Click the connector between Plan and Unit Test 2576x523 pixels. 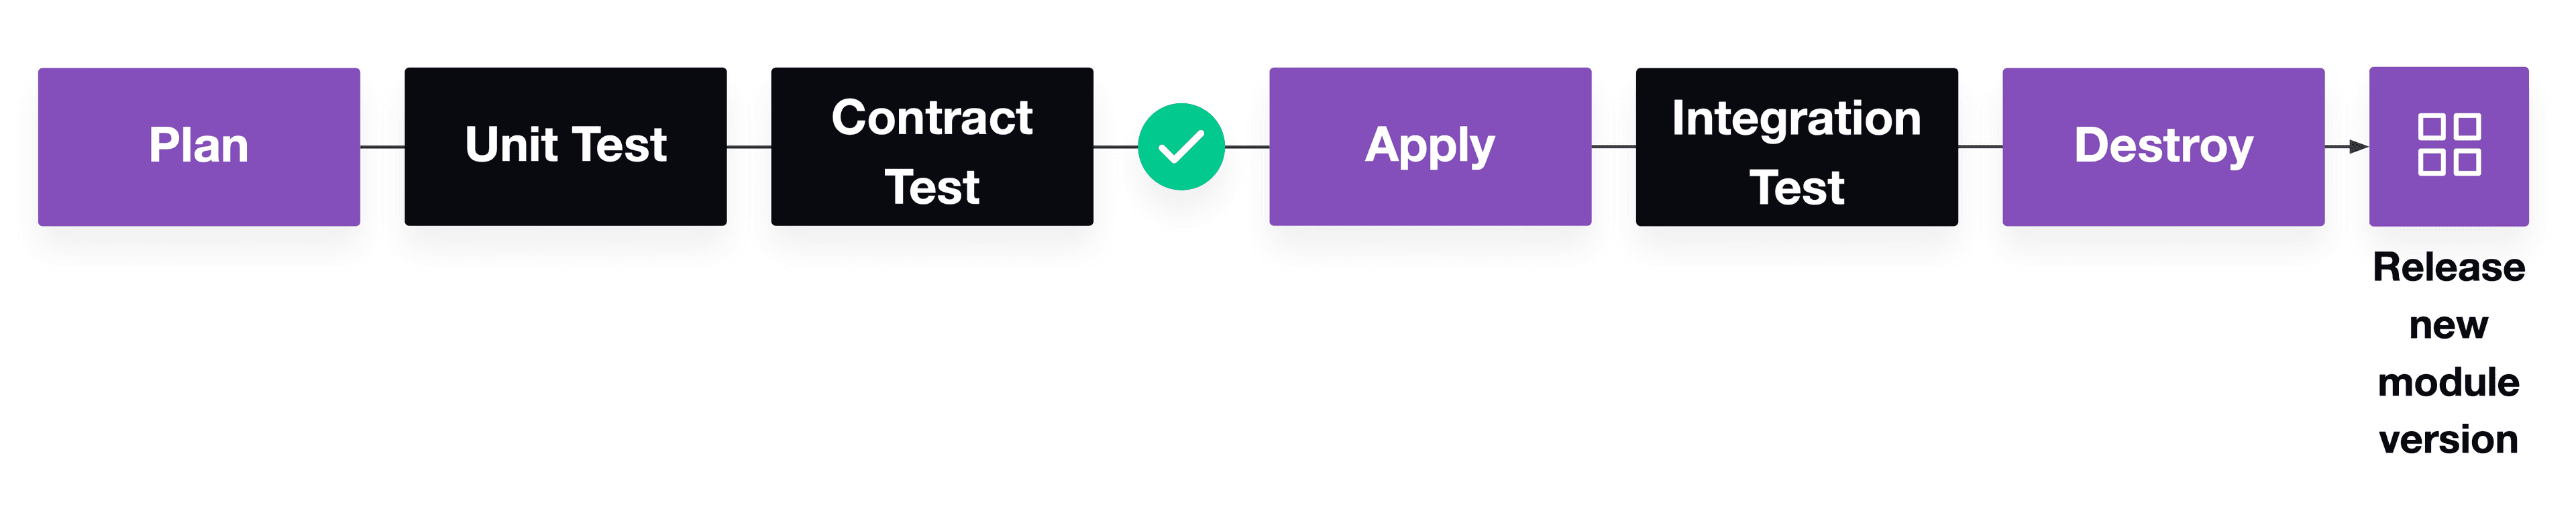(x=382, y=147)
